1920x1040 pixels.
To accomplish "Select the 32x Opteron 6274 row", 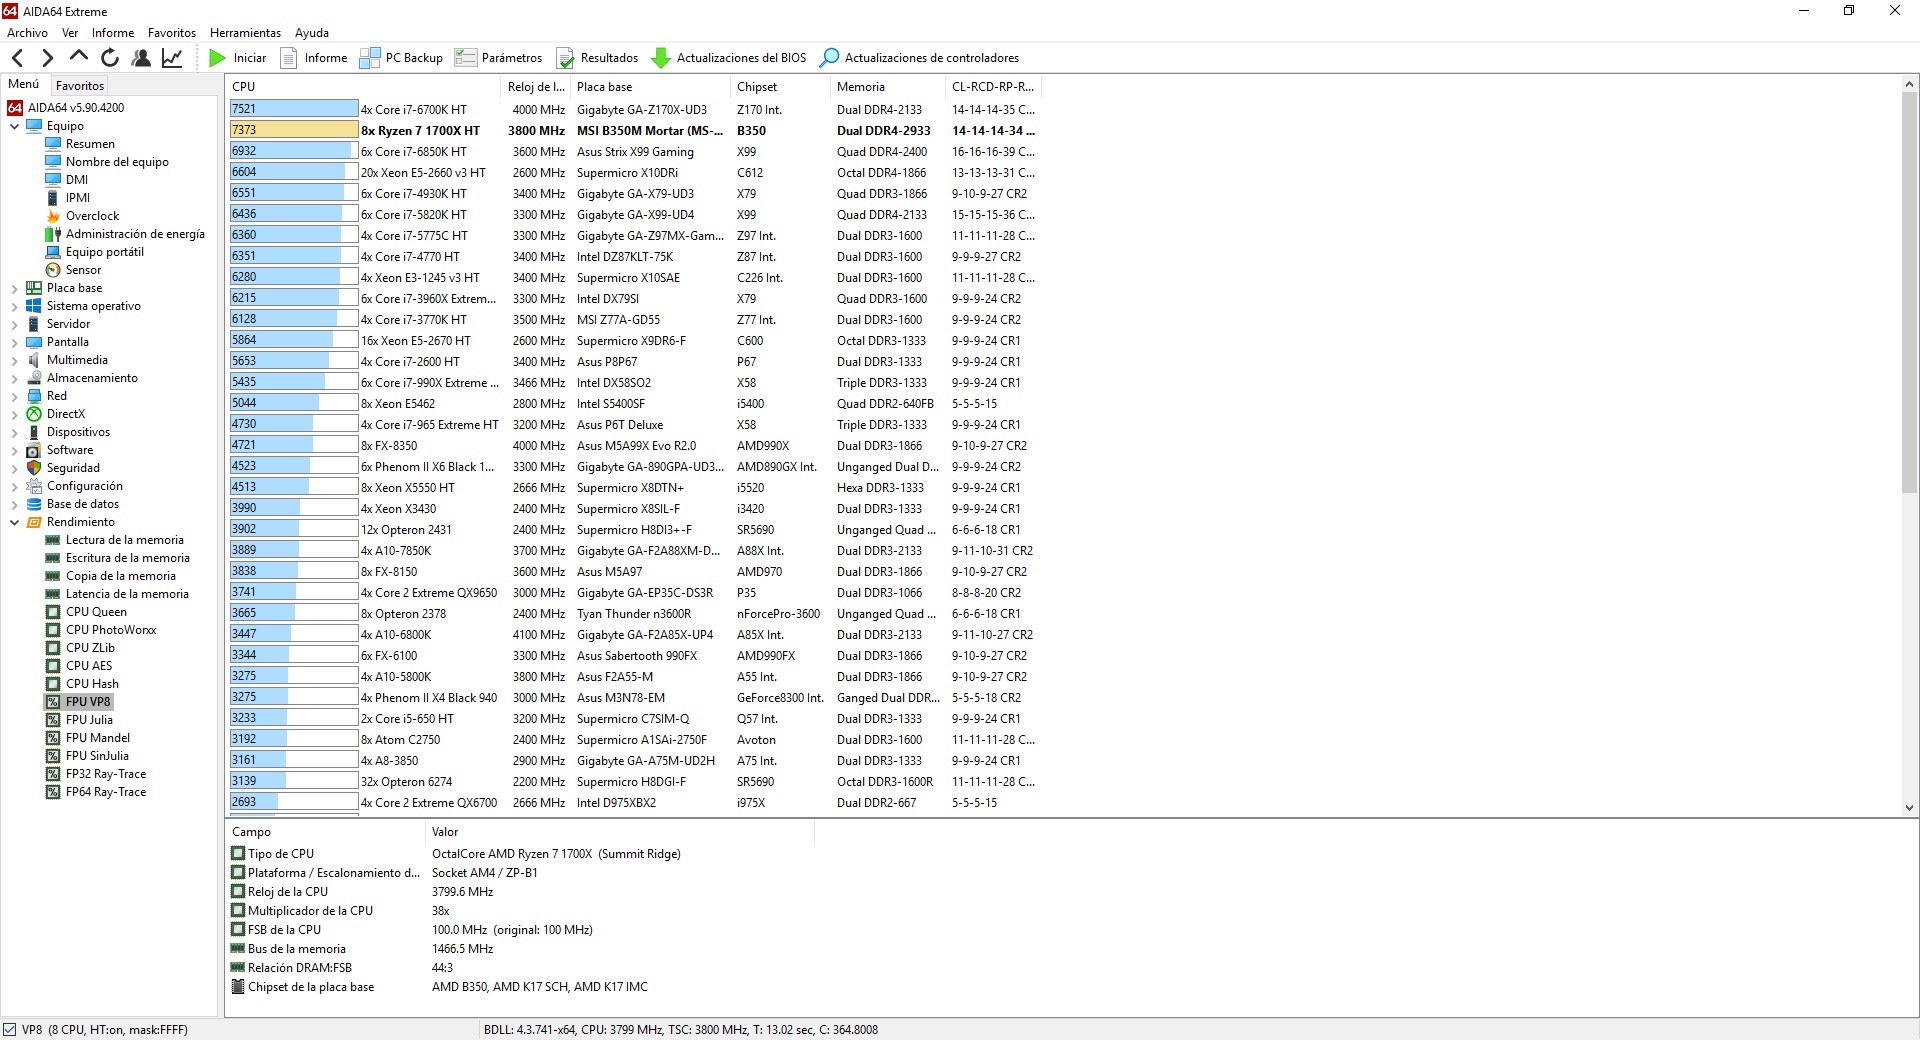I will coord(634,782).
